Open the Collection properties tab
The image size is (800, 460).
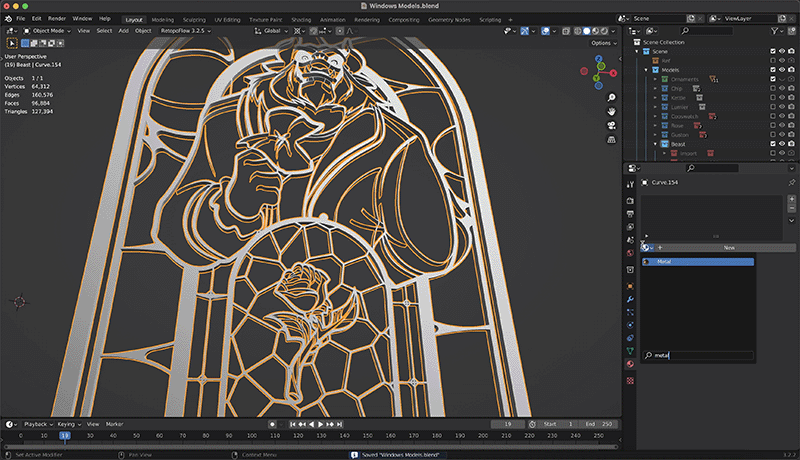(x=630, y=270)
